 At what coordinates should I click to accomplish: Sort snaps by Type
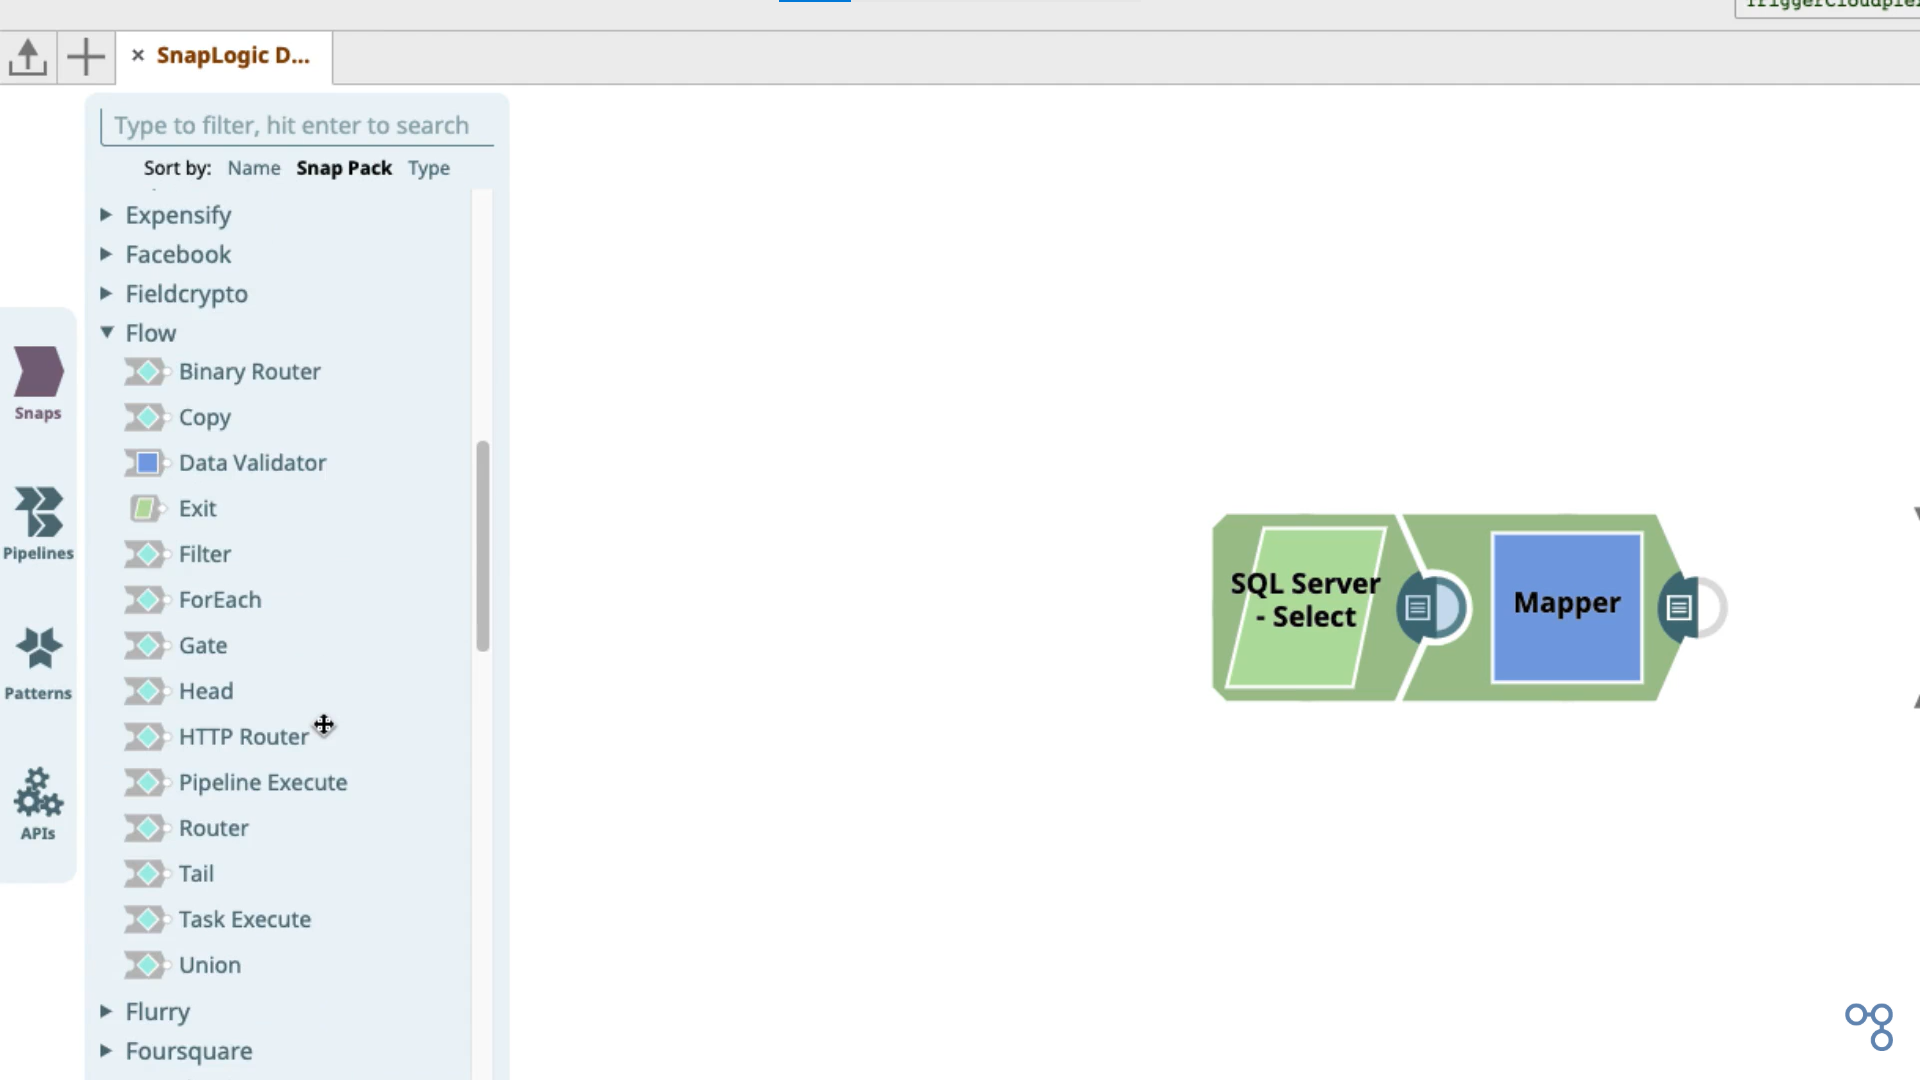click(429, 168)
